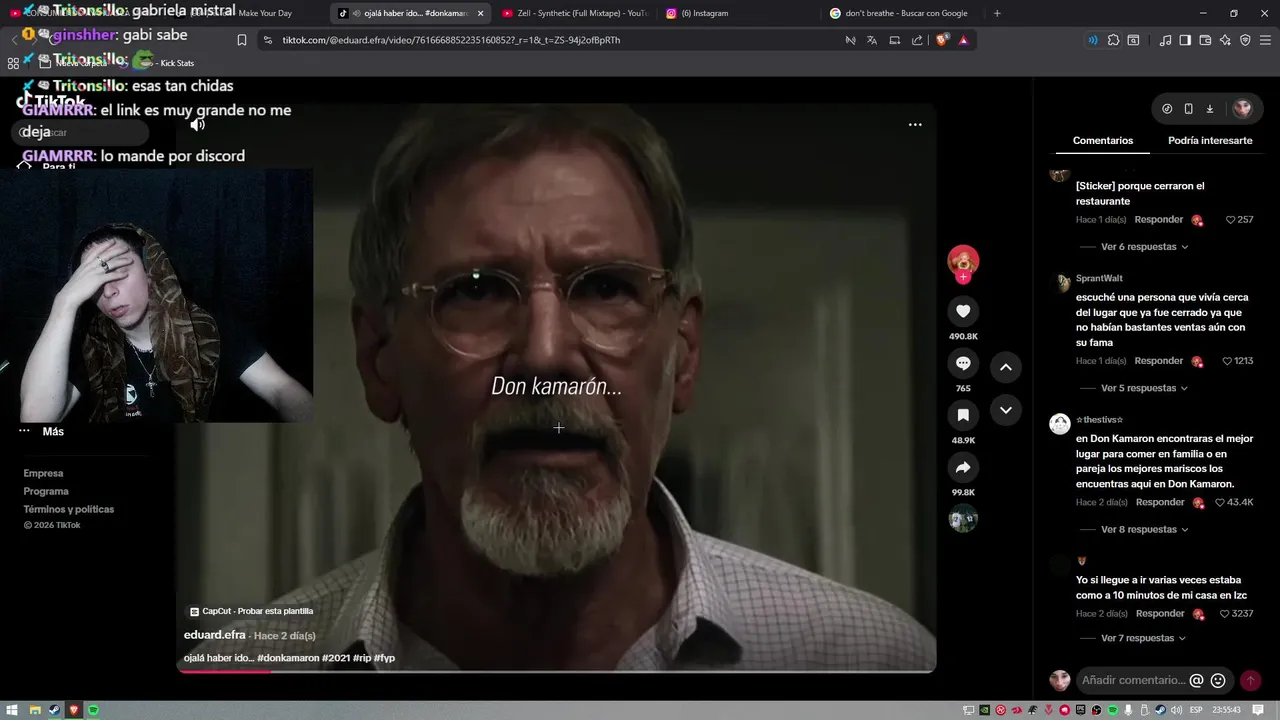Expand Ver 6 respuestas

click(1144, 247)
